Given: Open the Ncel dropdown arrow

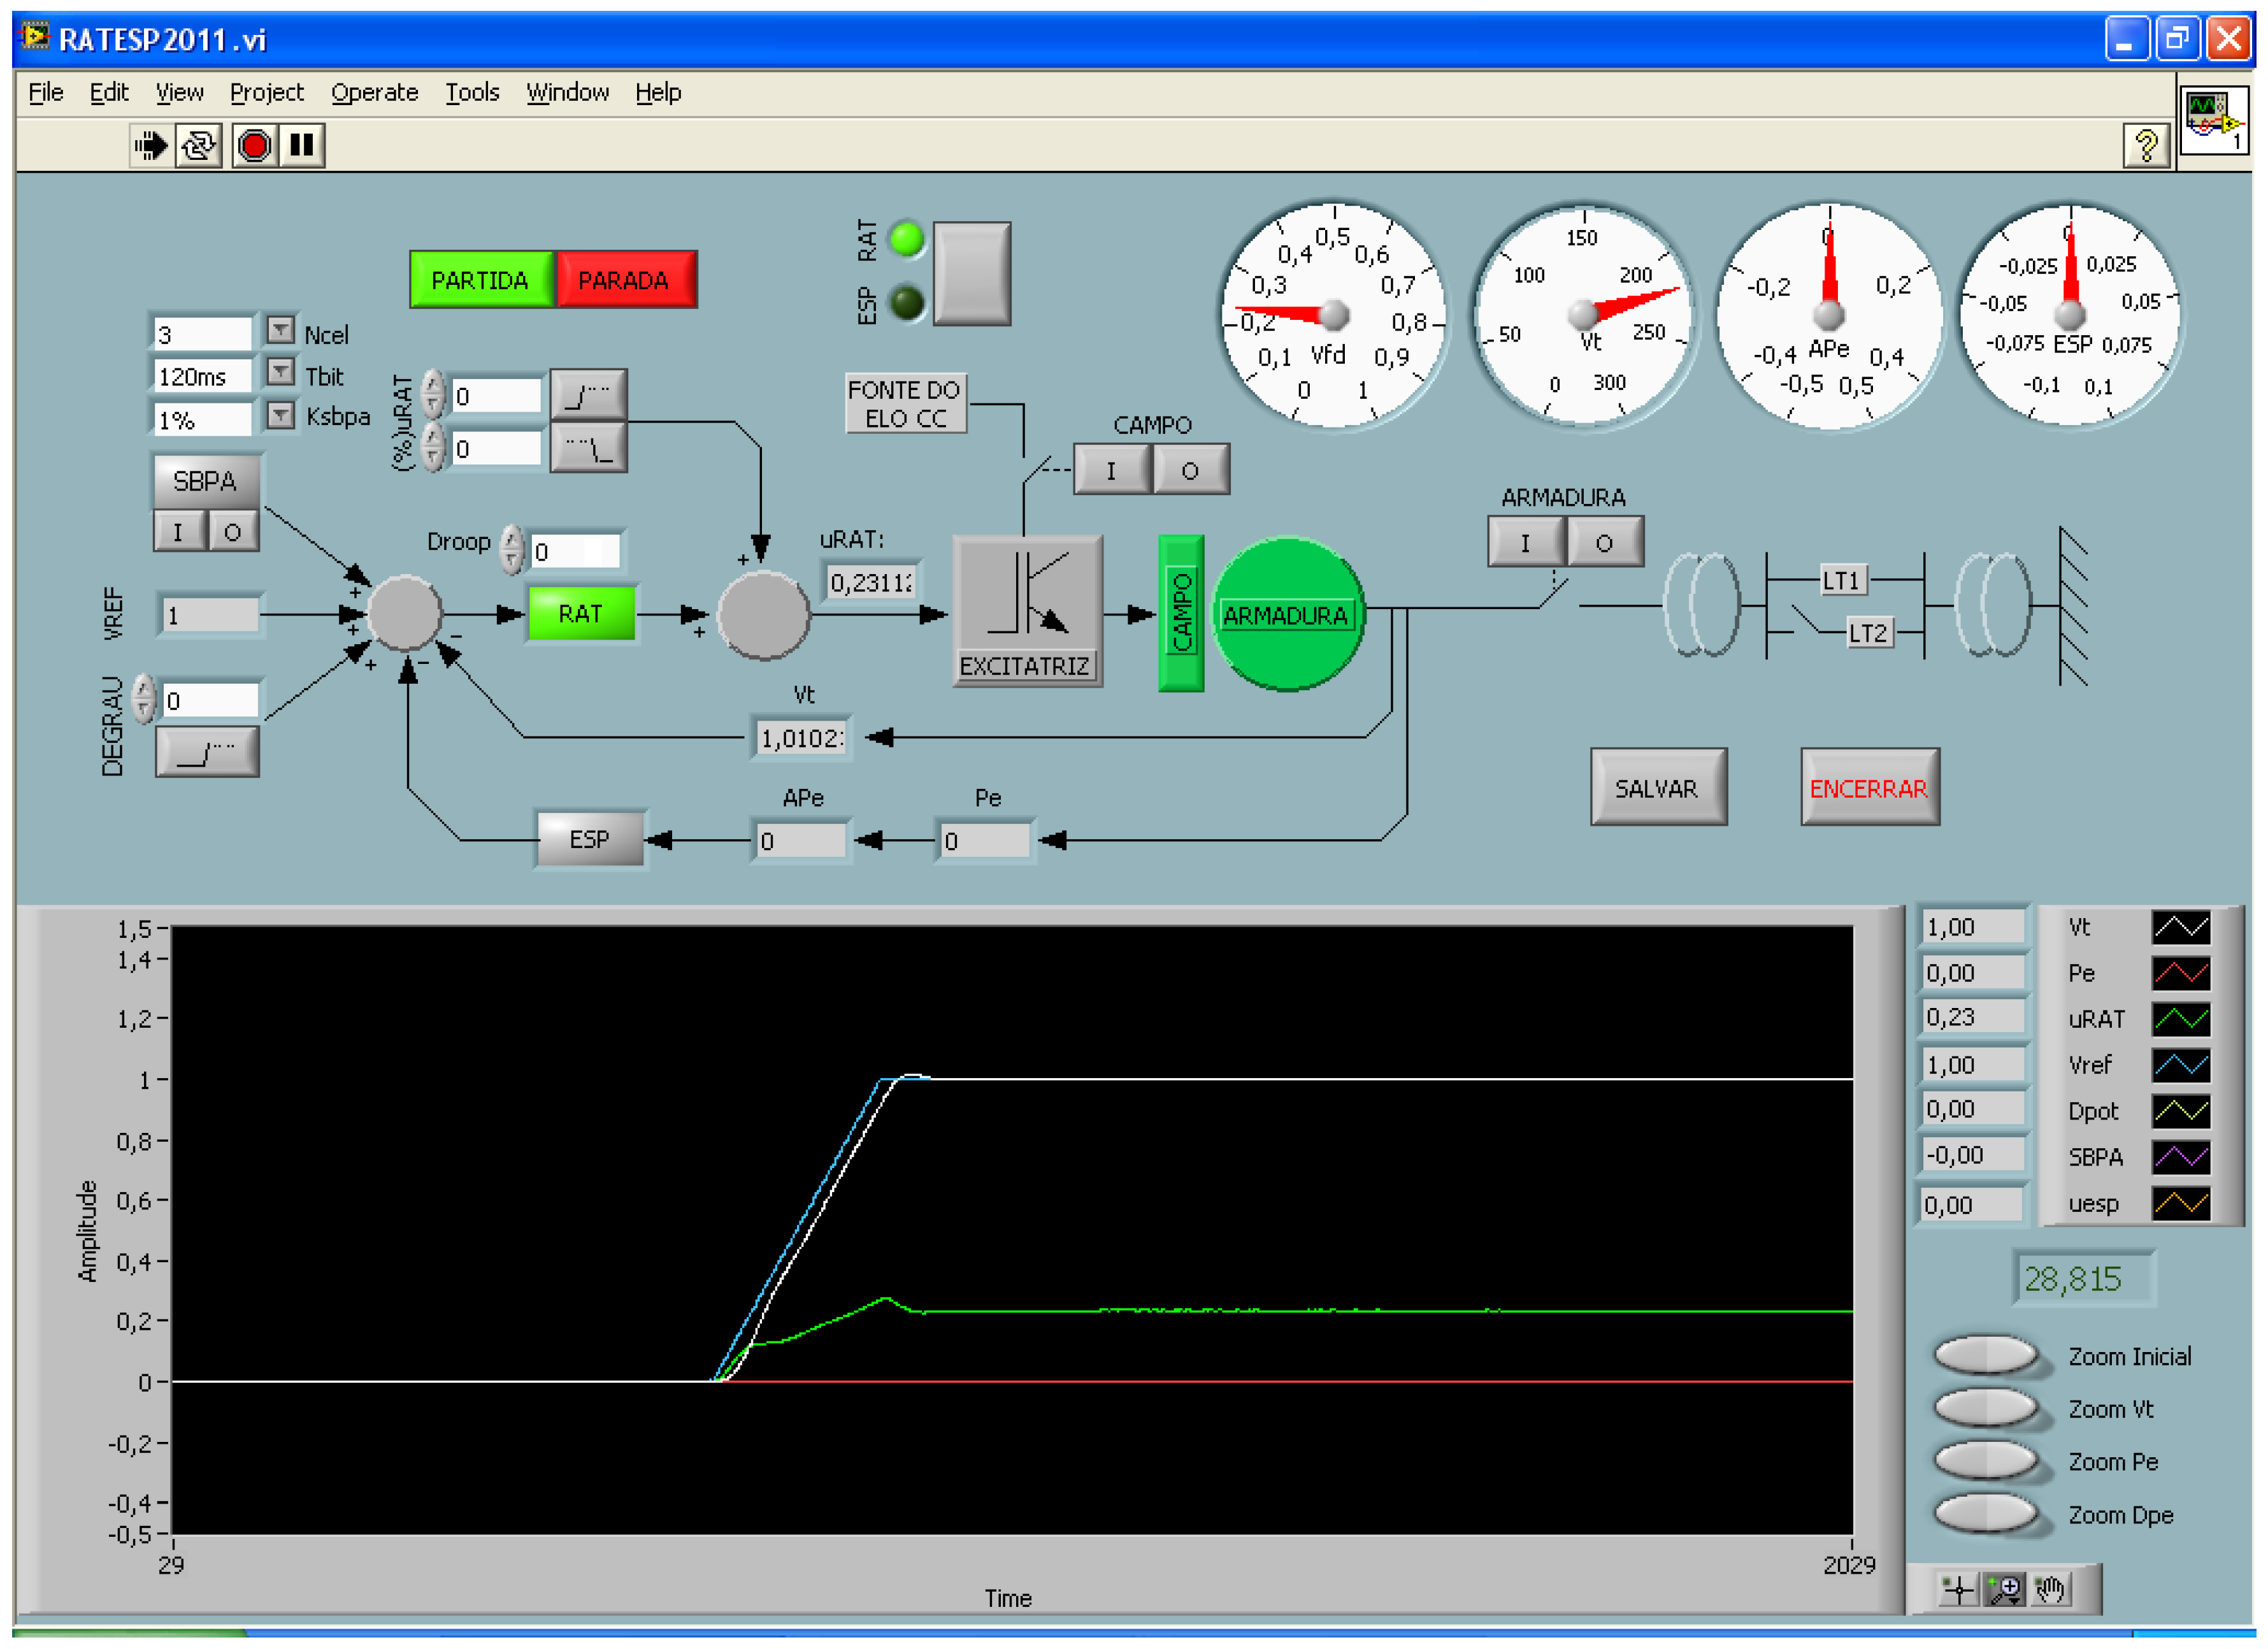Looking at the screenshot, I should [281, 330].
